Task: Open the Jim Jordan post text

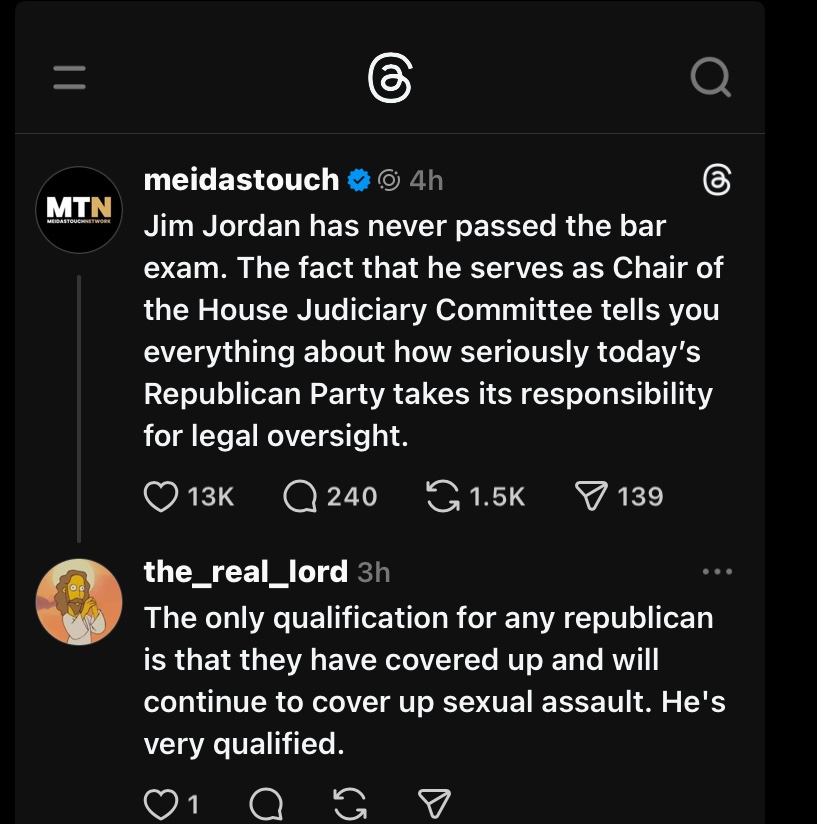Action: click(x=430, y=332)
